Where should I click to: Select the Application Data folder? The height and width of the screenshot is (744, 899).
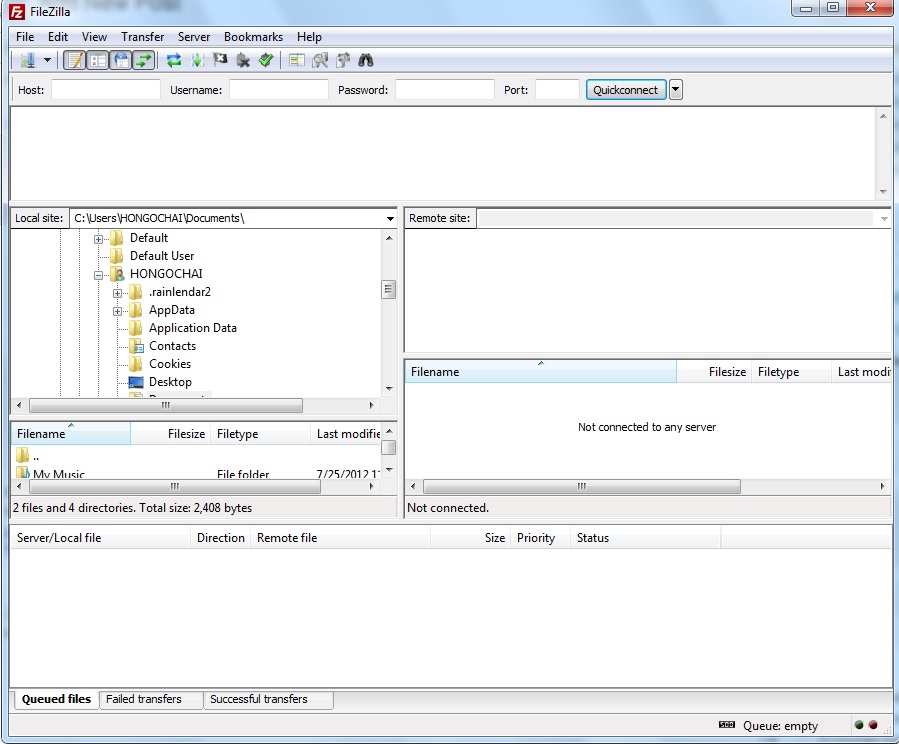[x=193, y=328]
